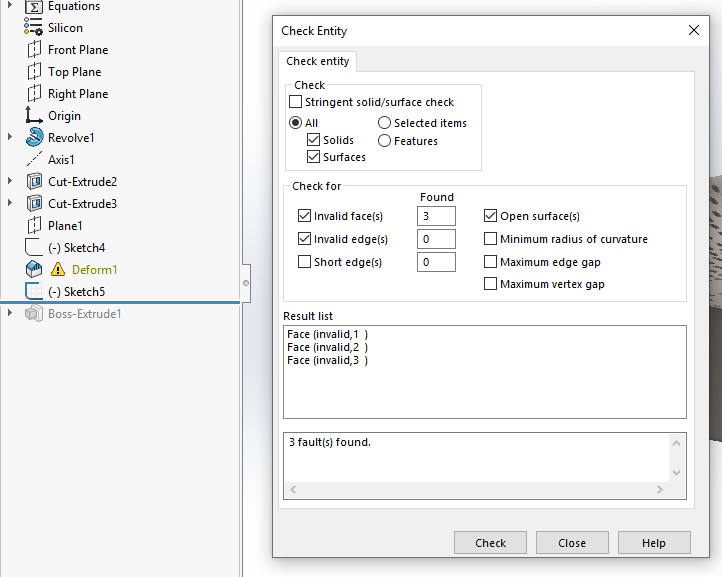Expand the Revolve1 tree node
Image resolution: width=722 pixels, height=577 pixels.
click(10, 138)
